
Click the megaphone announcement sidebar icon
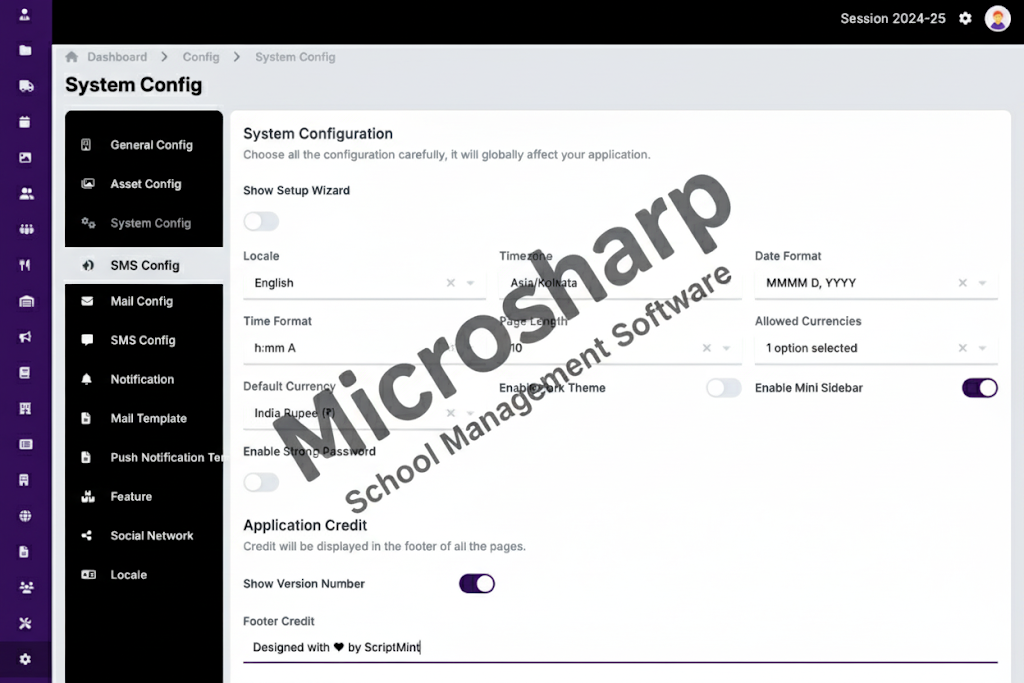(25, 337)
